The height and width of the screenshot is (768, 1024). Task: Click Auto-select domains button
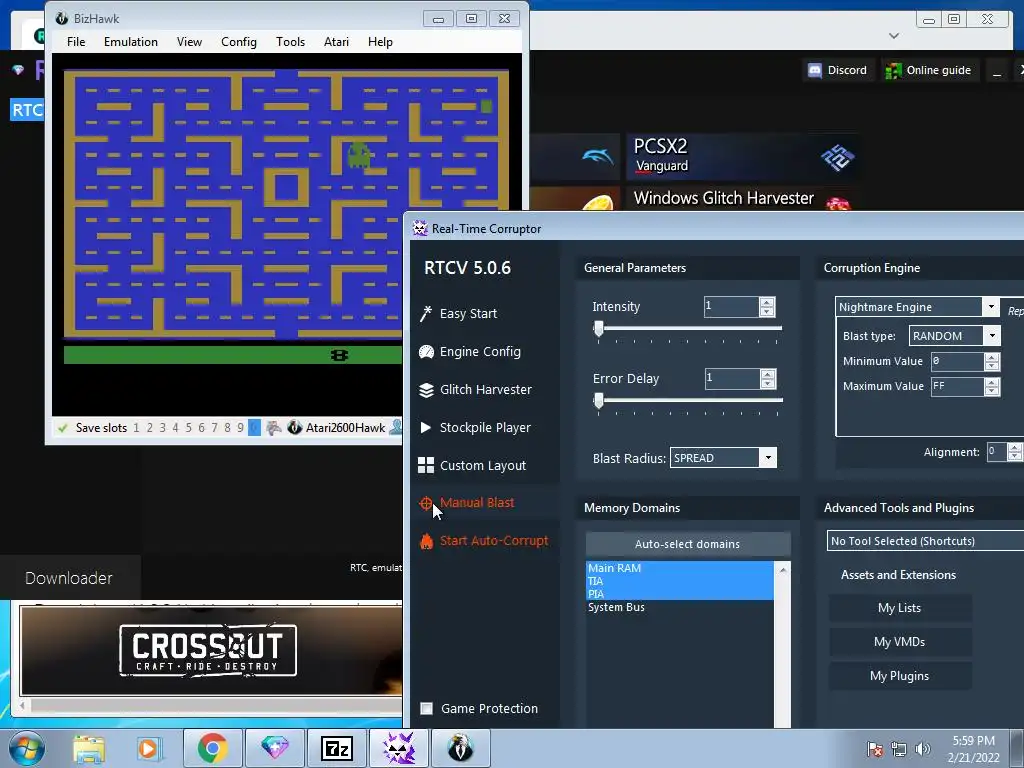[688, 544]
